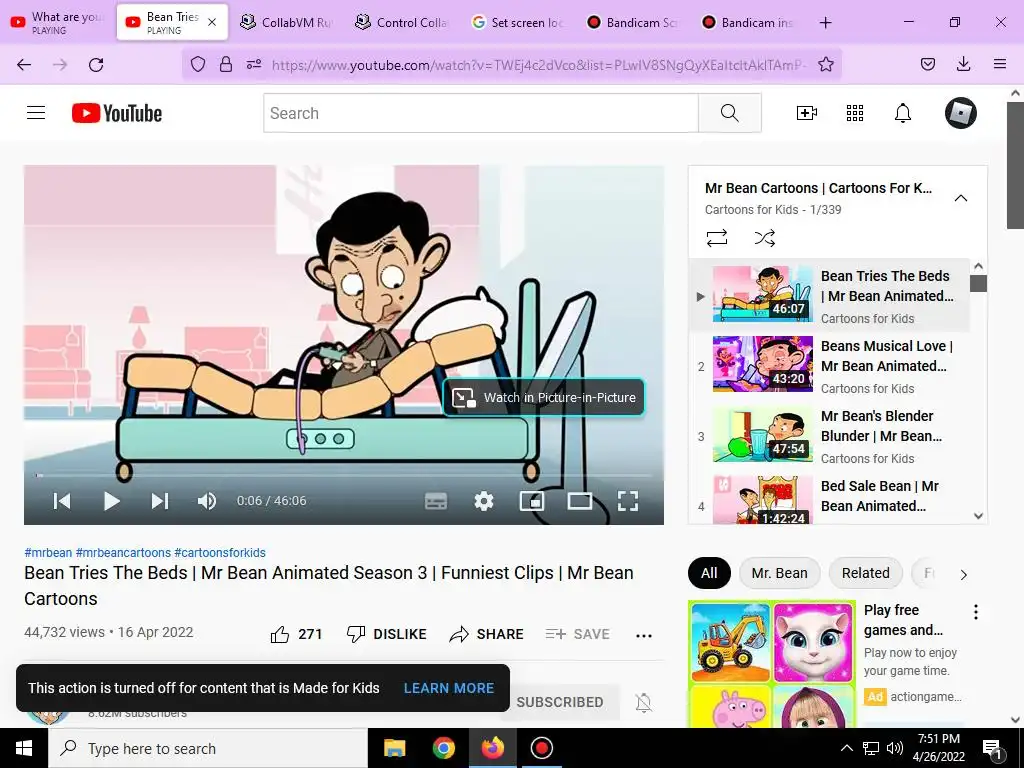
Task: Toggle the channel notification bell
Action: 643,703
